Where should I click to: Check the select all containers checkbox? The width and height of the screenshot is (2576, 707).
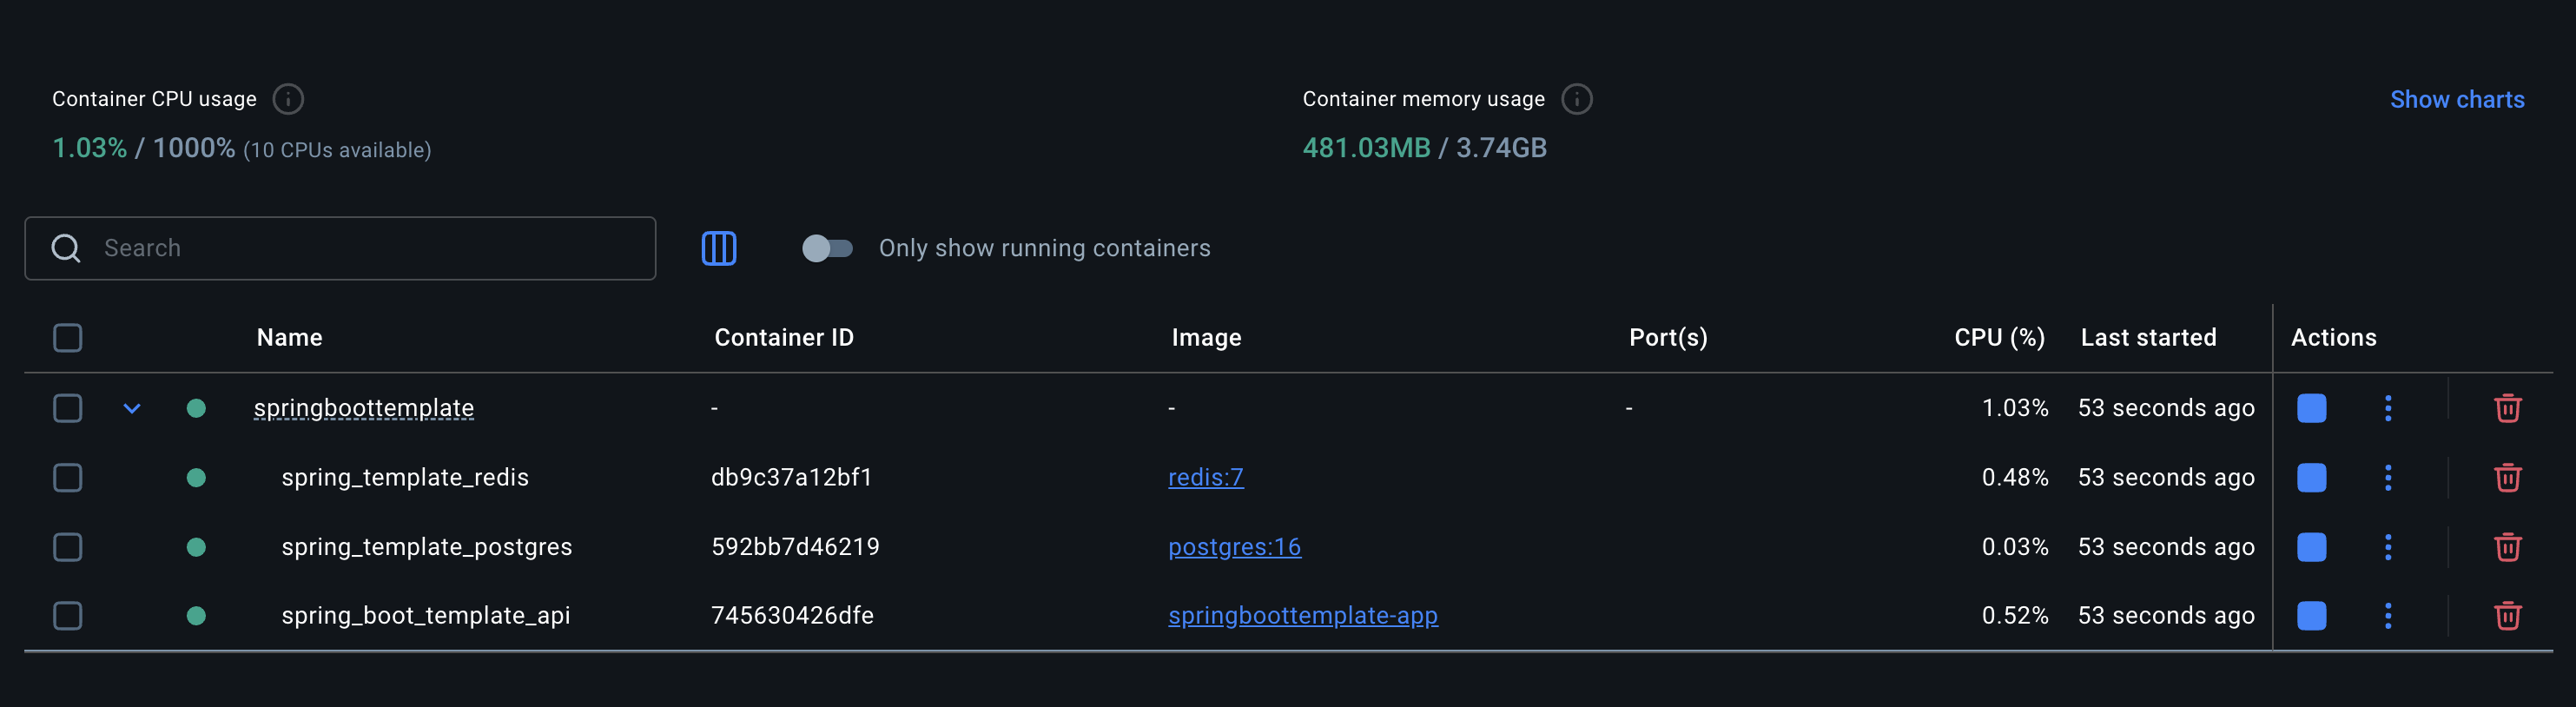click(67, 338)
